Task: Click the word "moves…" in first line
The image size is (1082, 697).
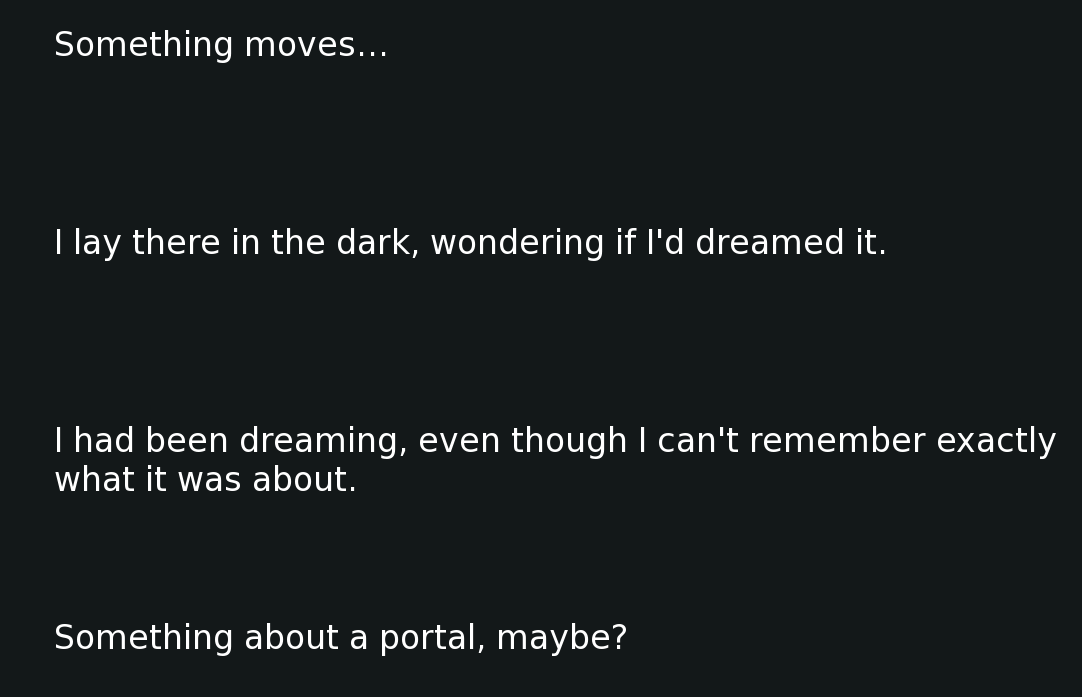Action: [x=316, y=46]
